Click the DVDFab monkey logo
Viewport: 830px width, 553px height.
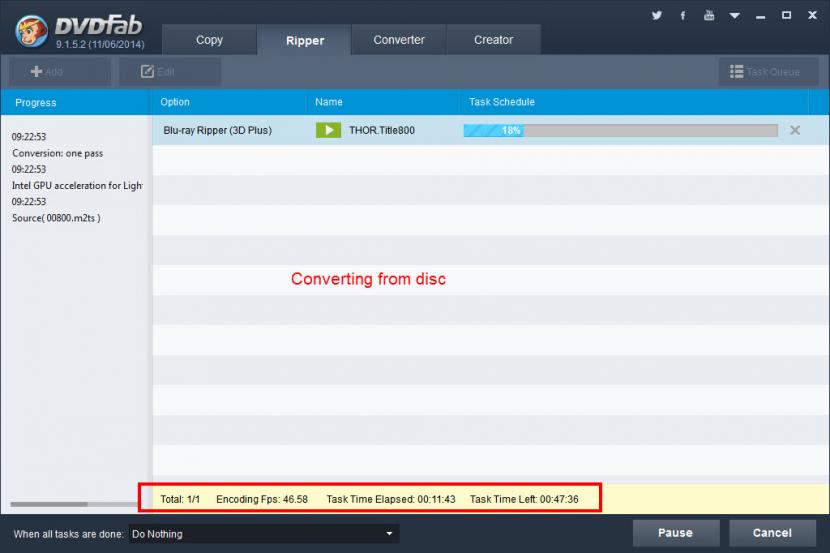point(31,31)
